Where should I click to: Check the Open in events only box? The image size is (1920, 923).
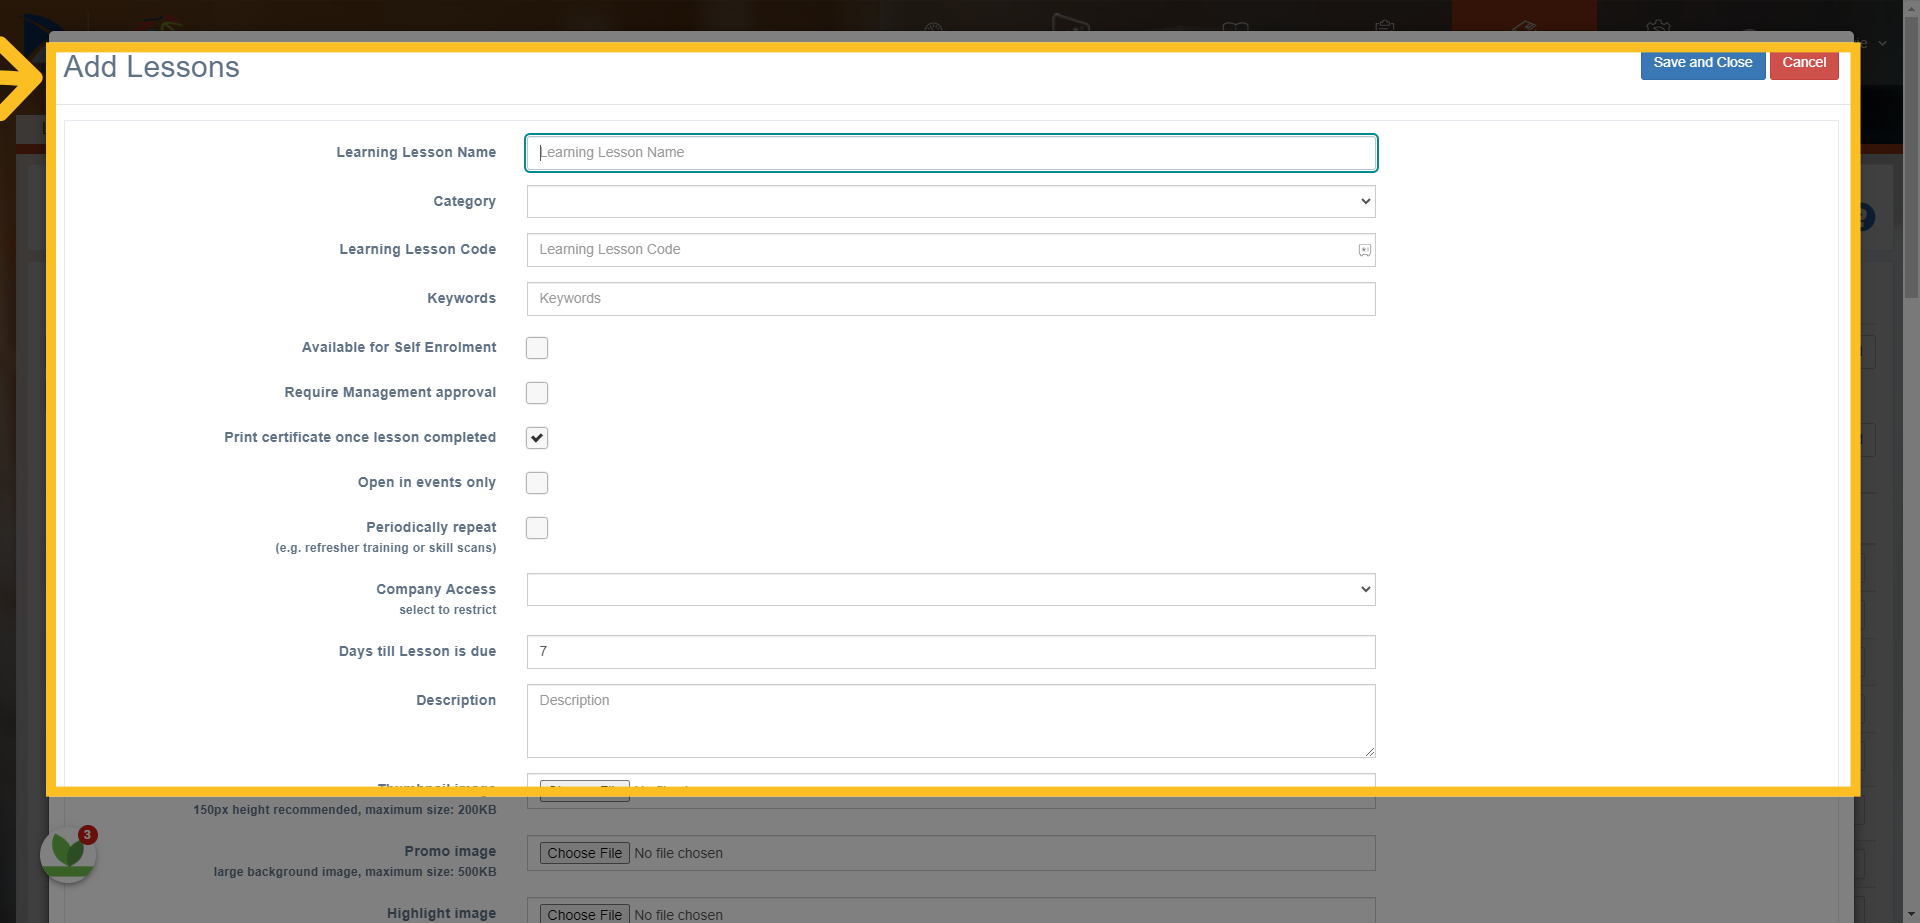pyautogui.click(x=537, y=483)
